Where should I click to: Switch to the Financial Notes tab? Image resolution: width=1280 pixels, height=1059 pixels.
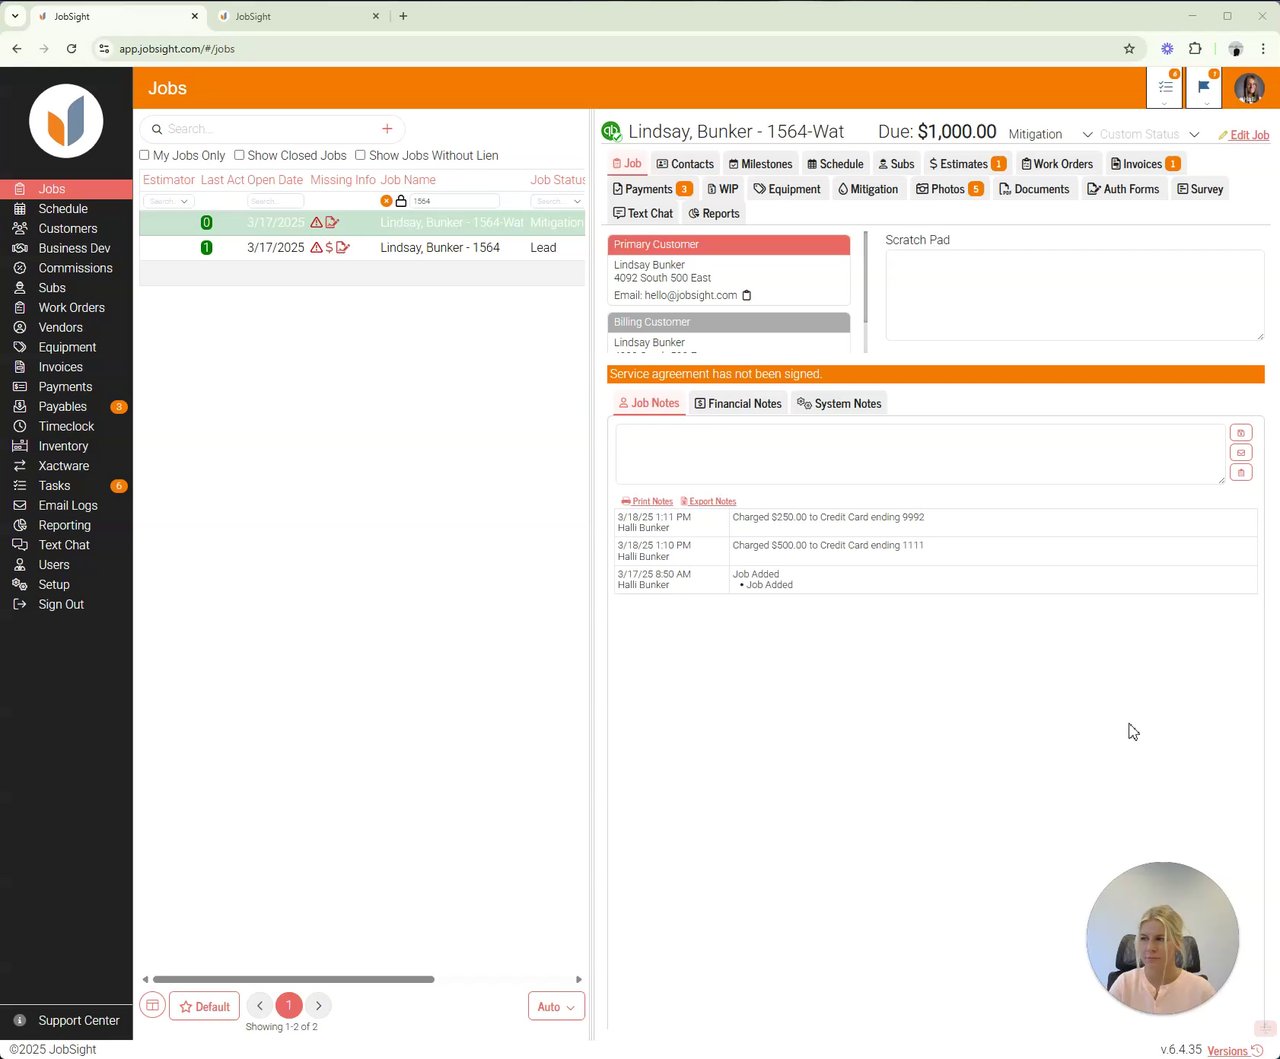pos(738,403)
